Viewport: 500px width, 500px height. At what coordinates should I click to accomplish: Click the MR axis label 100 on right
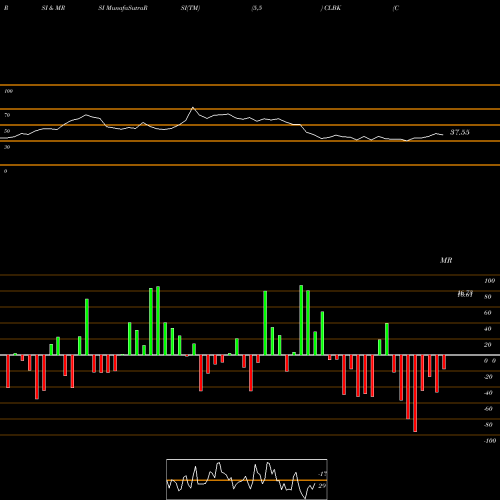click(489, 281)
